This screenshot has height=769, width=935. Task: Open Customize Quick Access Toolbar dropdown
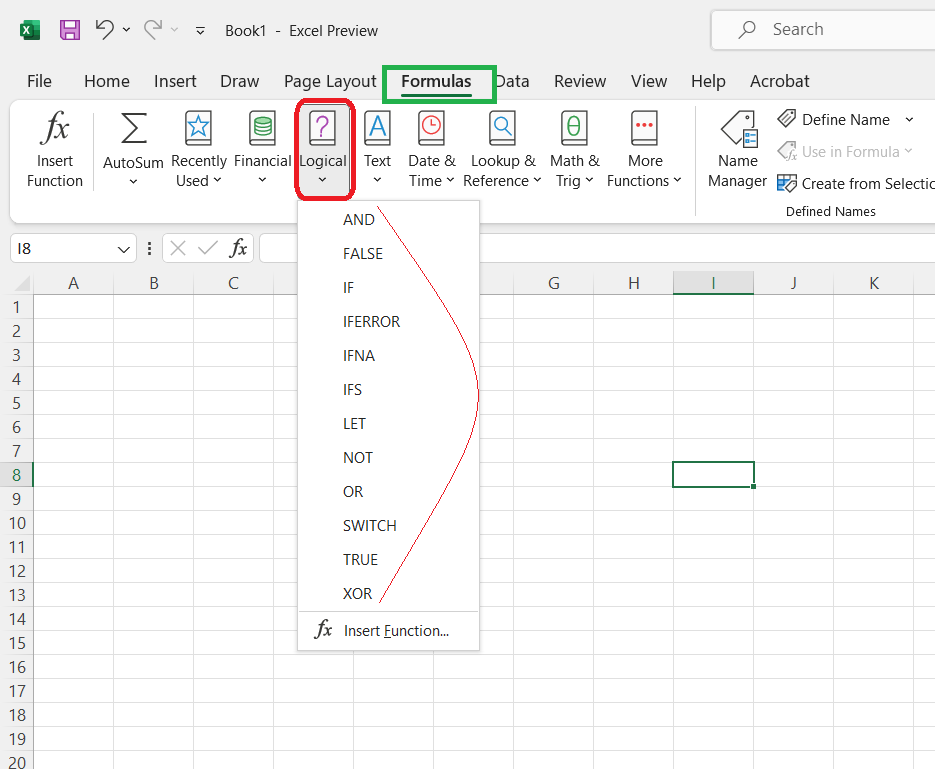pyautogui.click(x=200, y=30)
